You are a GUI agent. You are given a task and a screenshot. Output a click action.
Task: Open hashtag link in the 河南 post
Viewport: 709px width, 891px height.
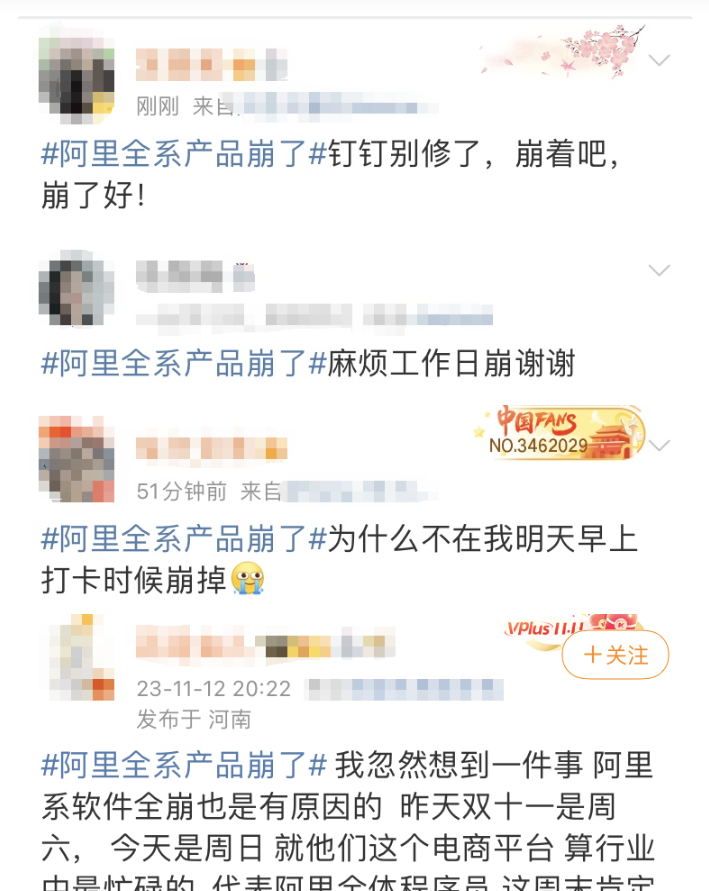tap(184, 765)
